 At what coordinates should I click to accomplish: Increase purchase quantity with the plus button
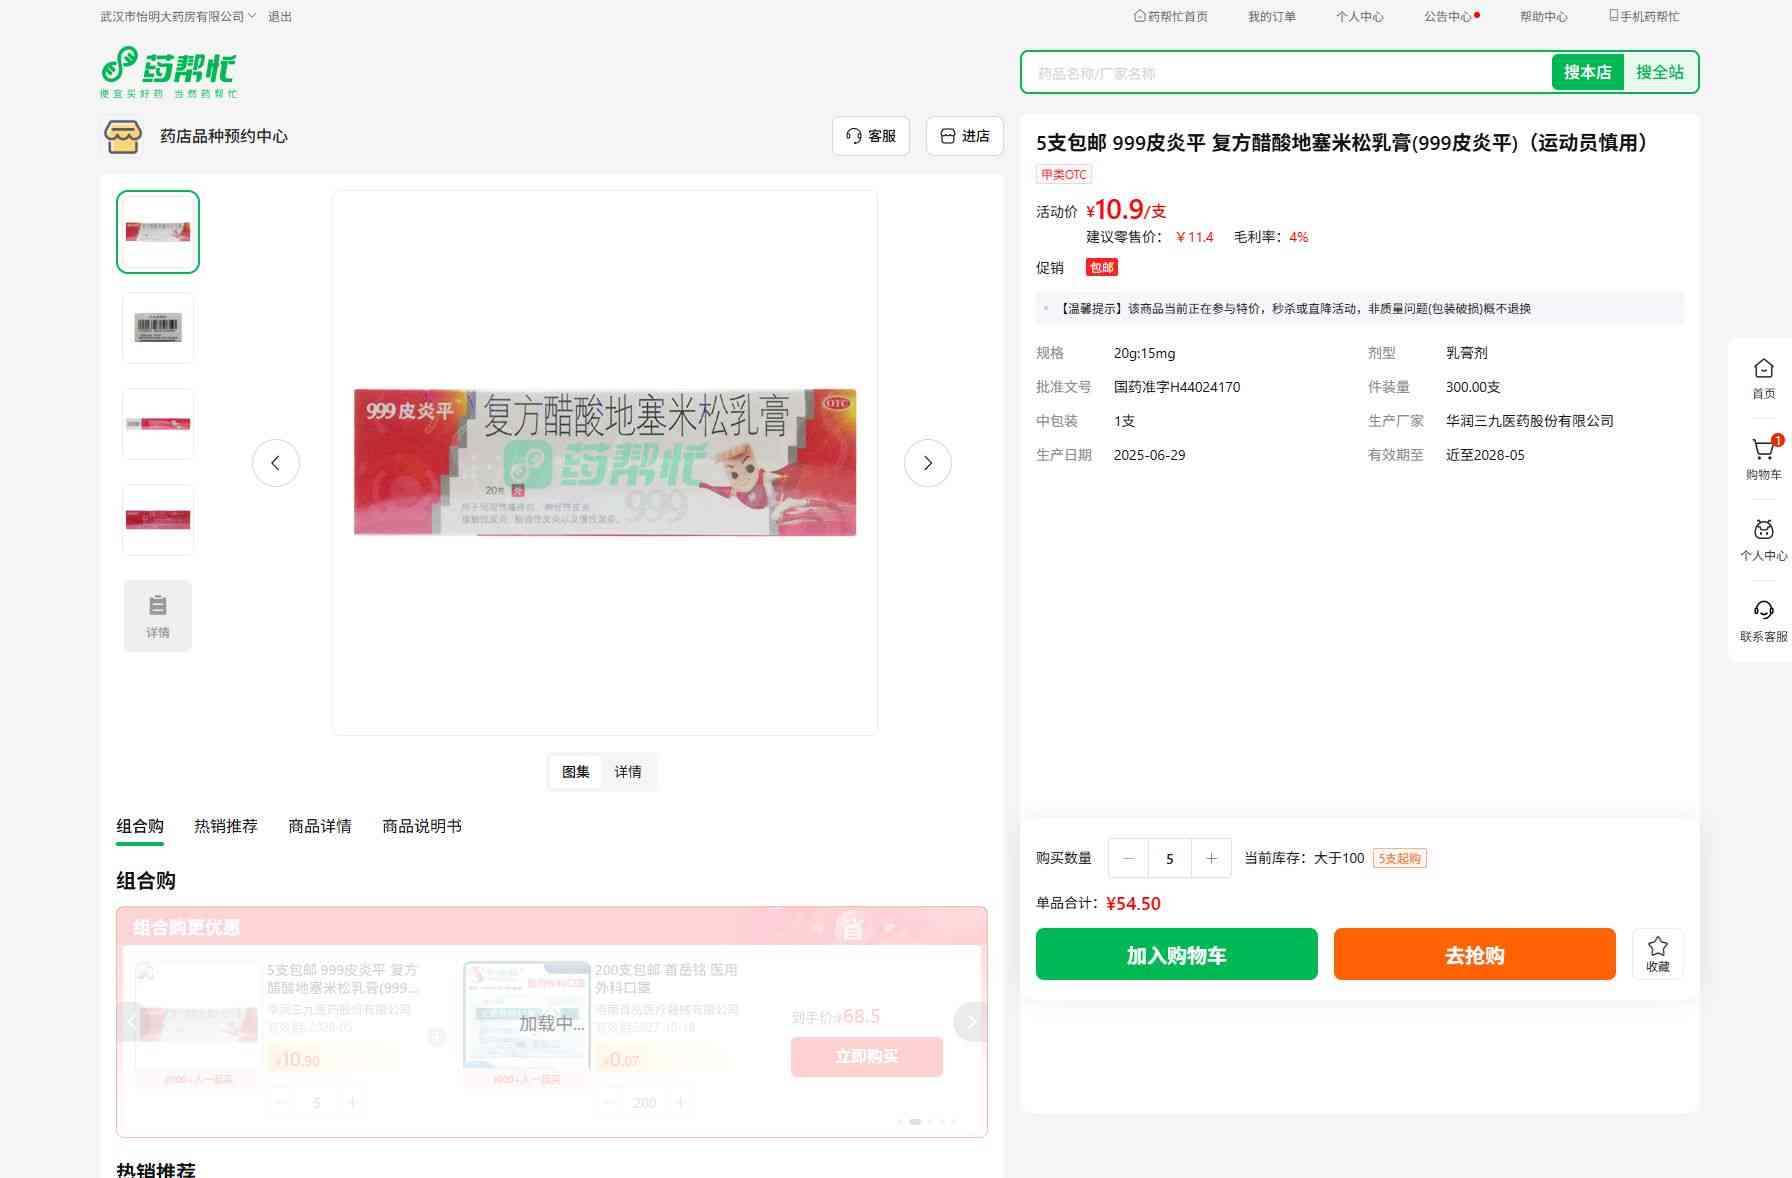click(1211, 858)
